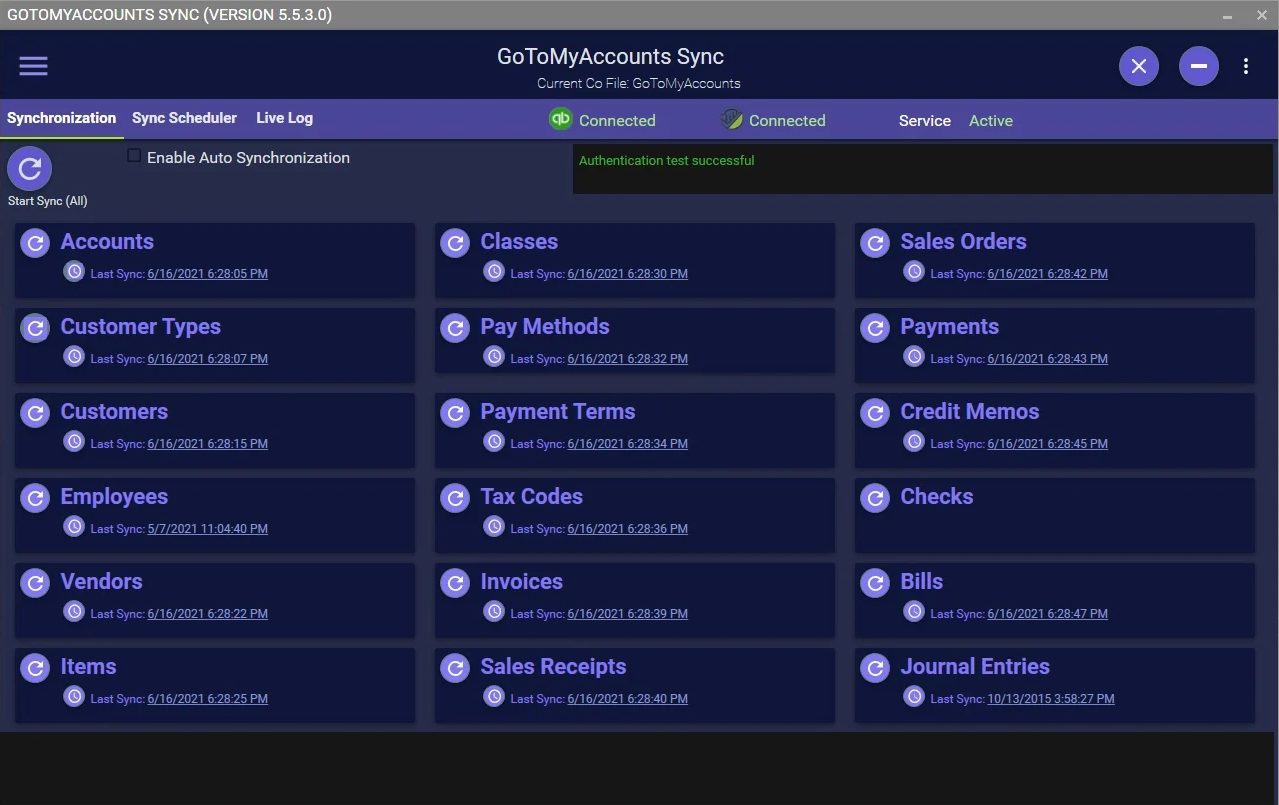Viewport: 1279px width, 805px height.
Task: Click the Tax Codes heading
Action: [531, 497]
